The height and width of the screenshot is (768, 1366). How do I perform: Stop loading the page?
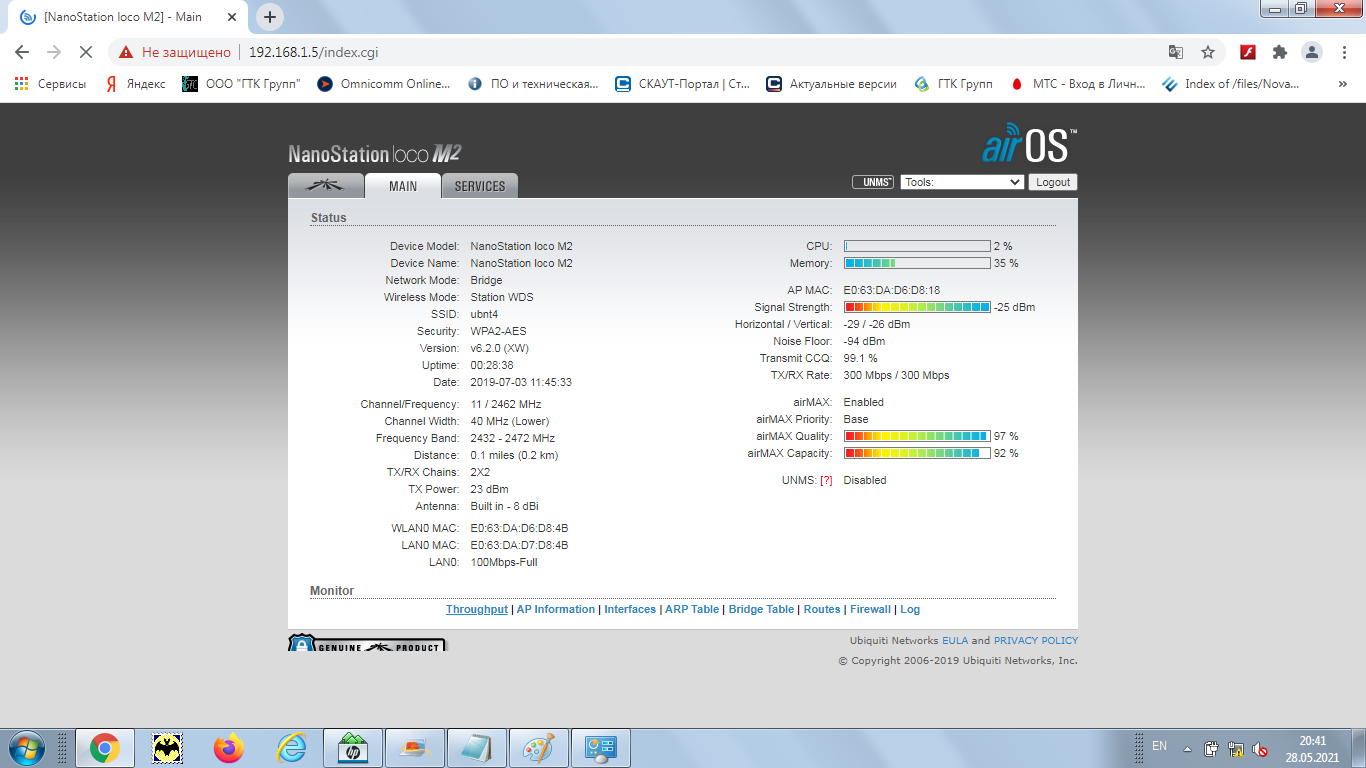click(86, 52)
